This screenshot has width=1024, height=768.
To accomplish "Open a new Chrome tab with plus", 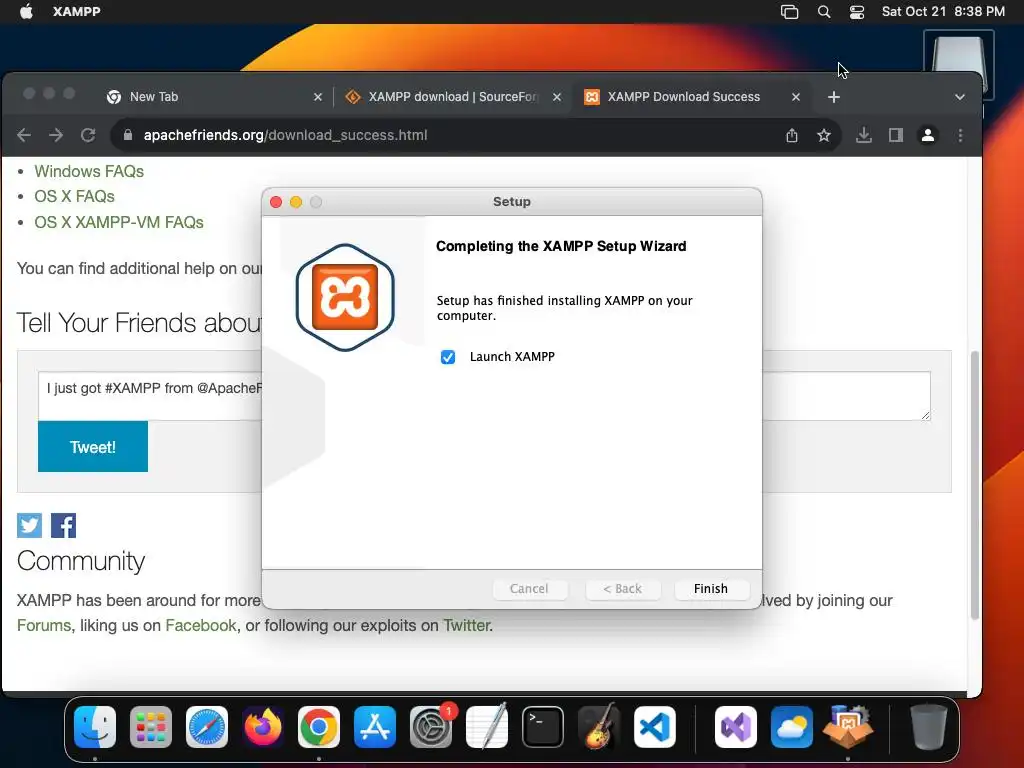I will 834,97.
